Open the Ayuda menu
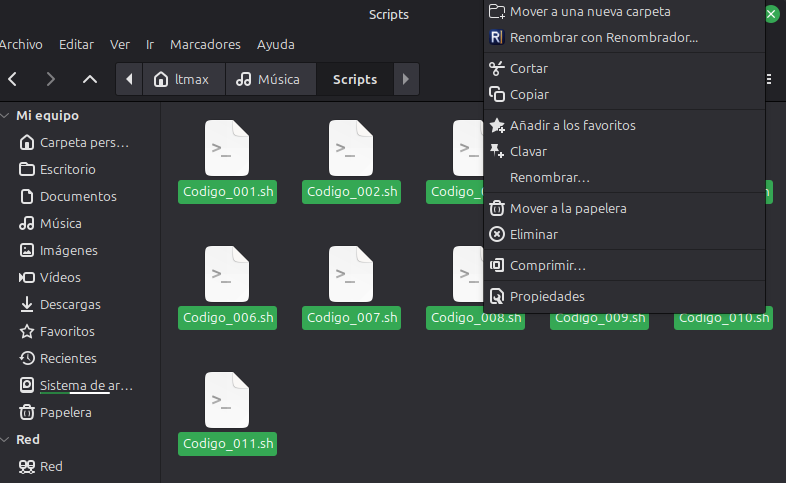786x483 pixels. 276,45
